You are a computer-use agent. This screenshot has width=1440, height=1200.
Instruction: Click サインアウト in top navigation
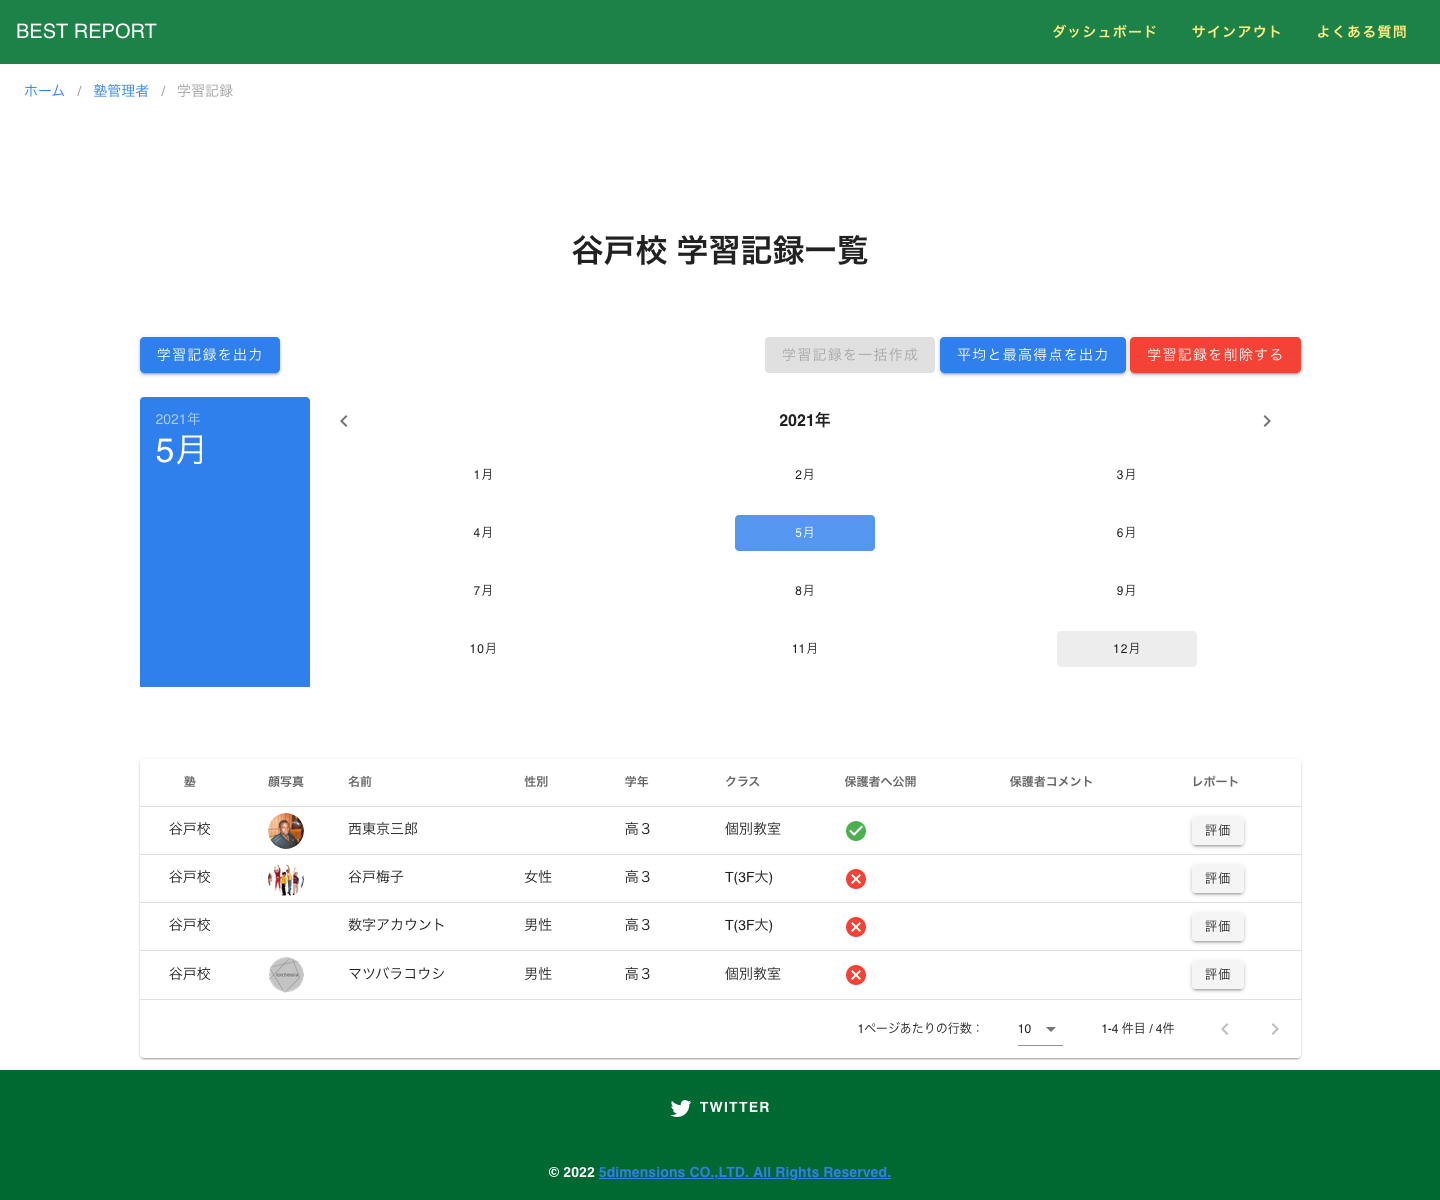tap(1237, 32)
